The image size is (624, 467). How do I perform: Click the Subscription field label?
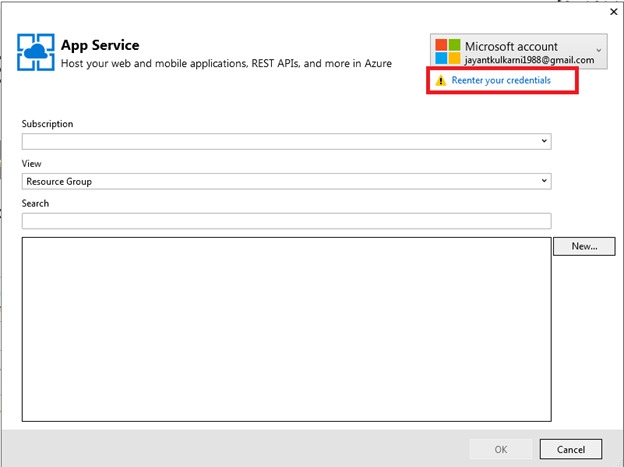47,124
